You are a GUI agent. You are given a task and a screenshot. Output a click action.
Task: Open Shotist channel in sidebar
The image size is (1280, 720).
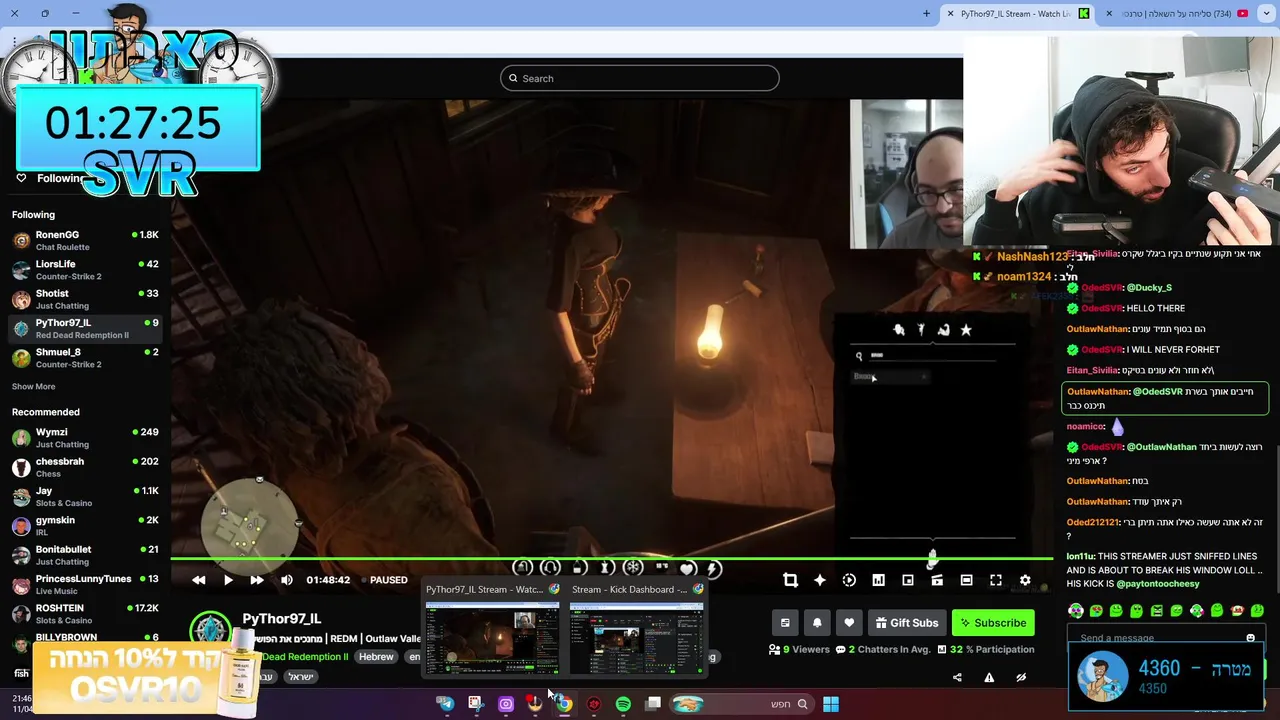85,299
